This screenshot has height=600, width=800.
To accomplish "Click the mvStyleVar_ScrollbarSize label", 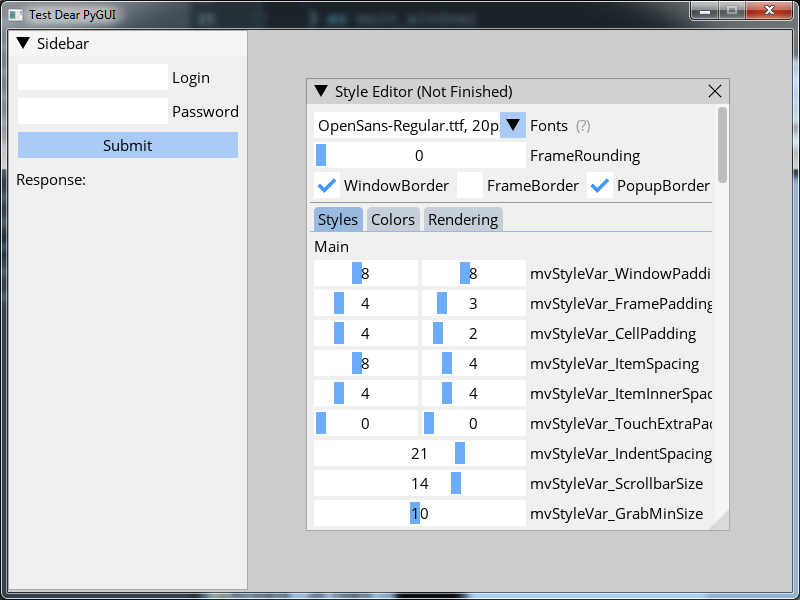I will coord(616,483).
